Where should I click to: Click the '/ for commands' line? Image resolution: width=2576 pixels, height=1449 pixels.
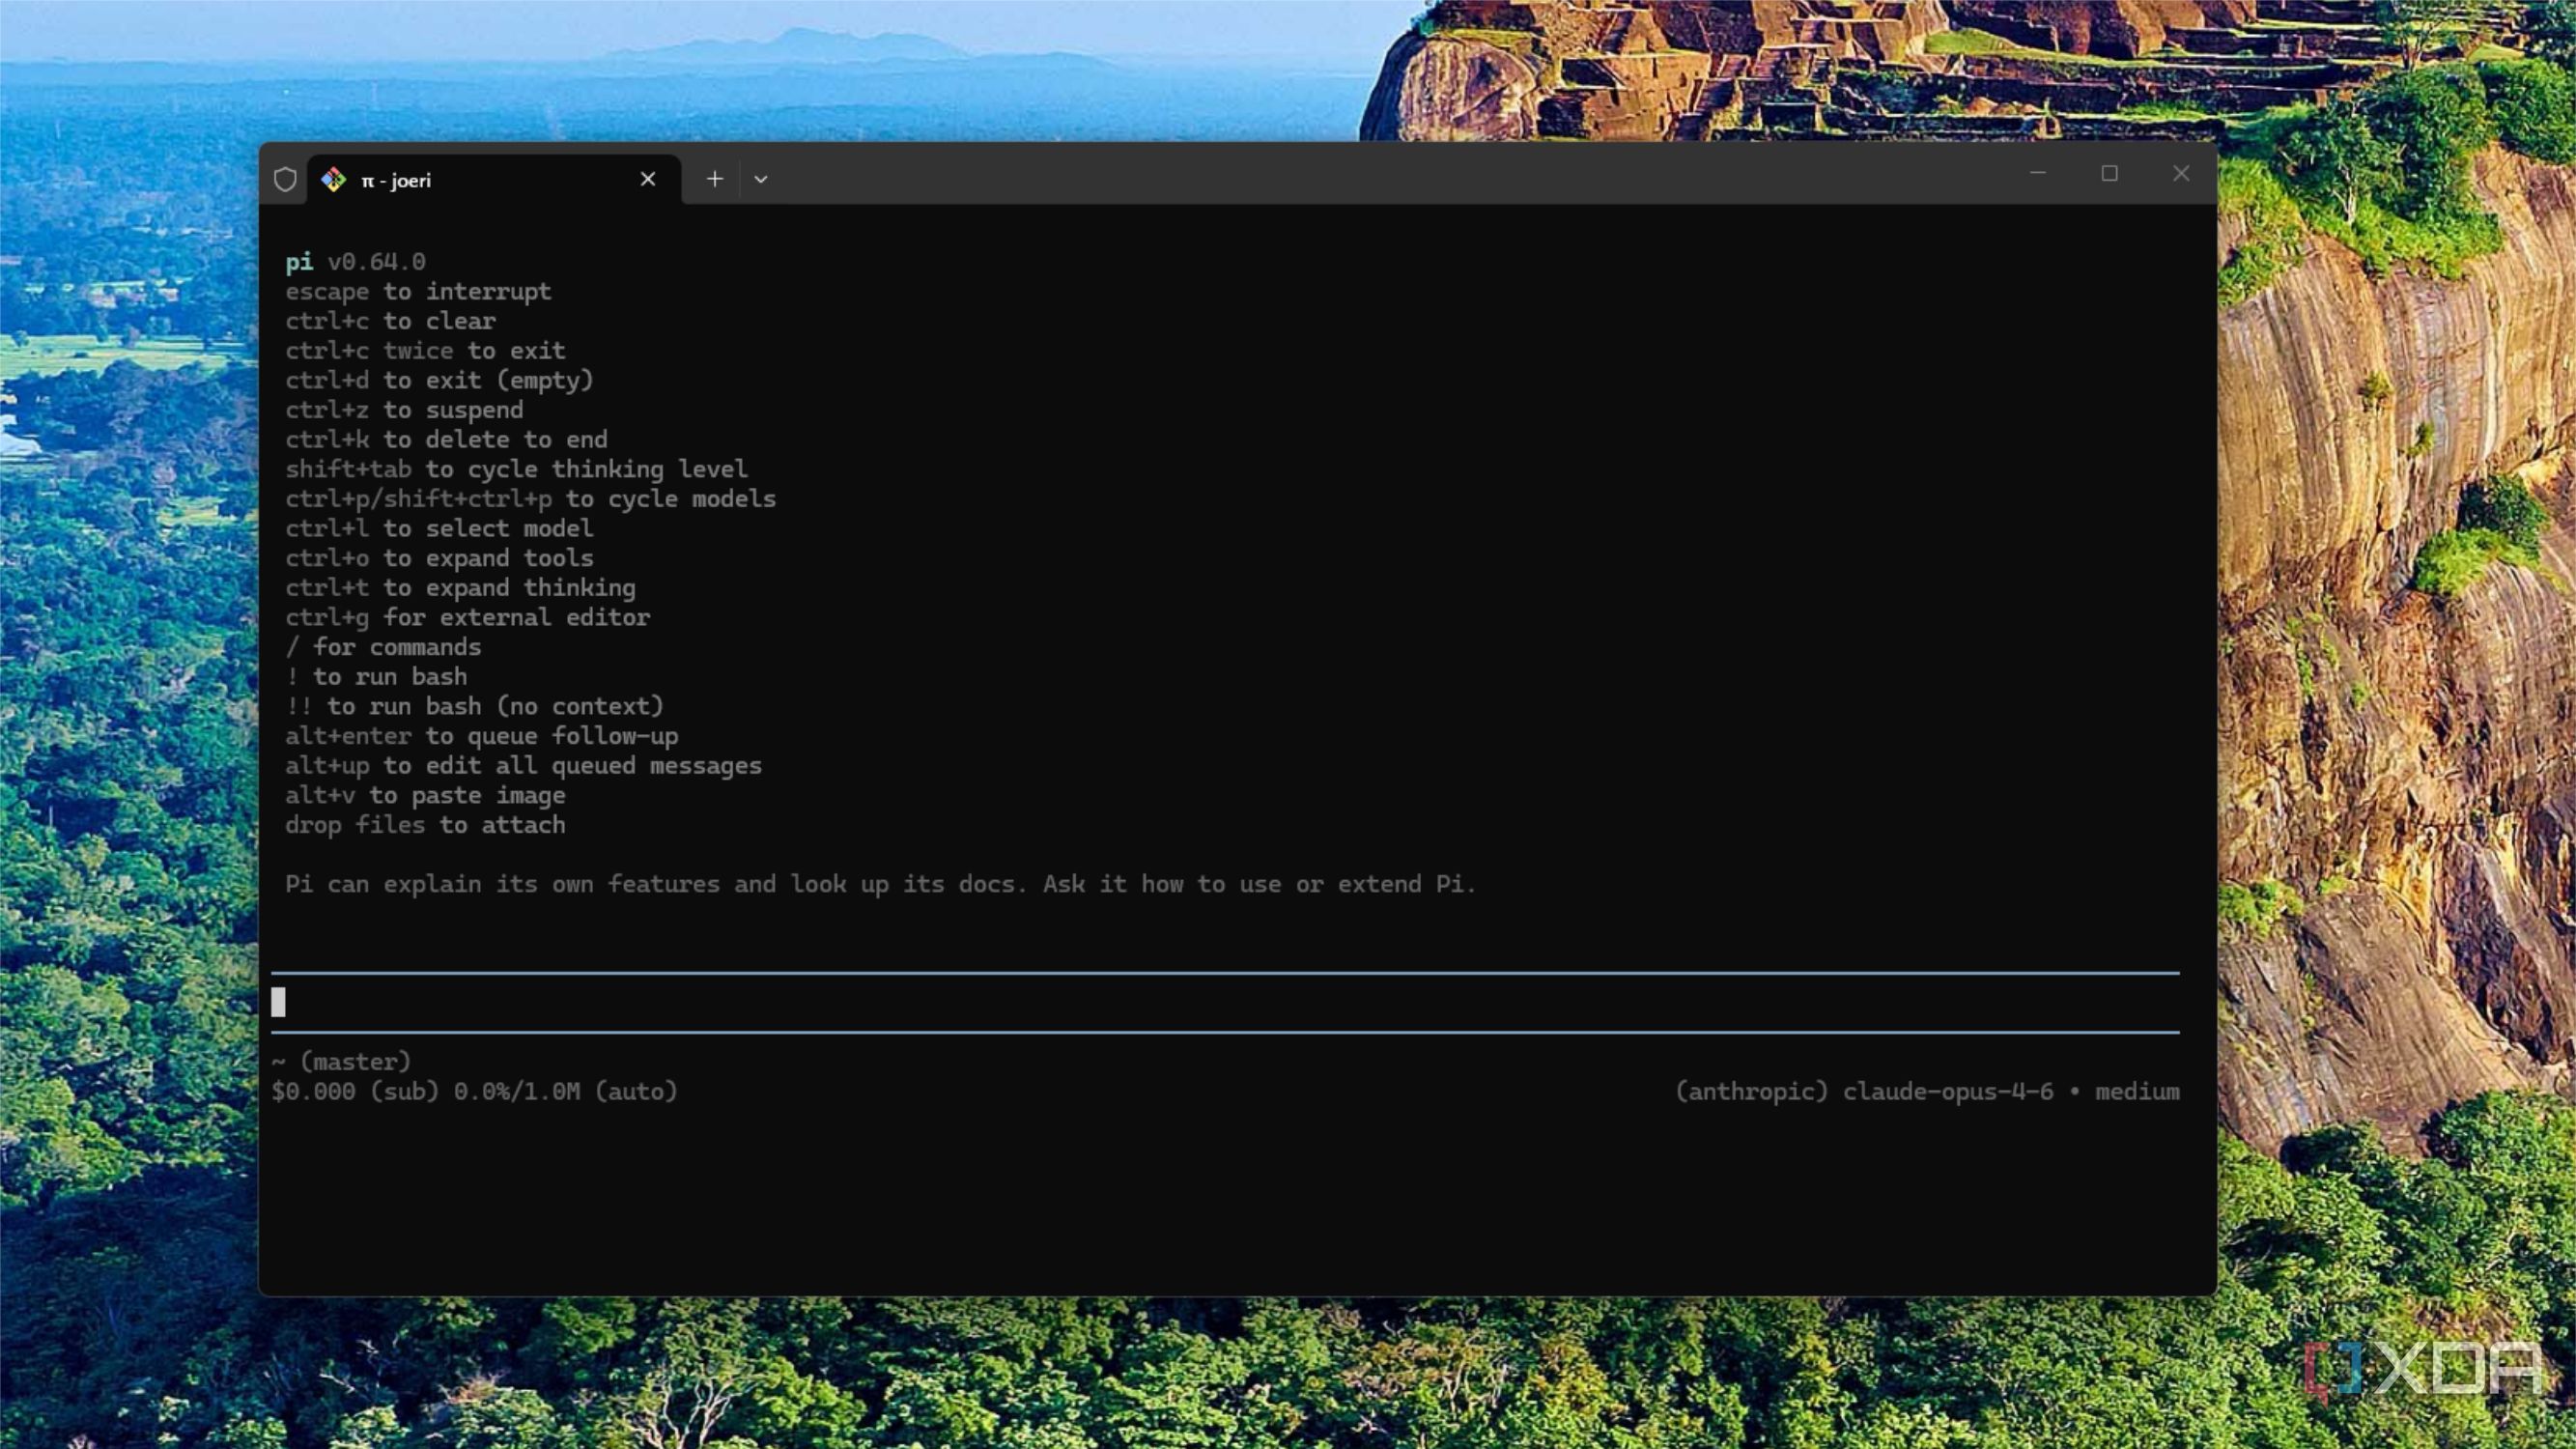pos(383,647)
